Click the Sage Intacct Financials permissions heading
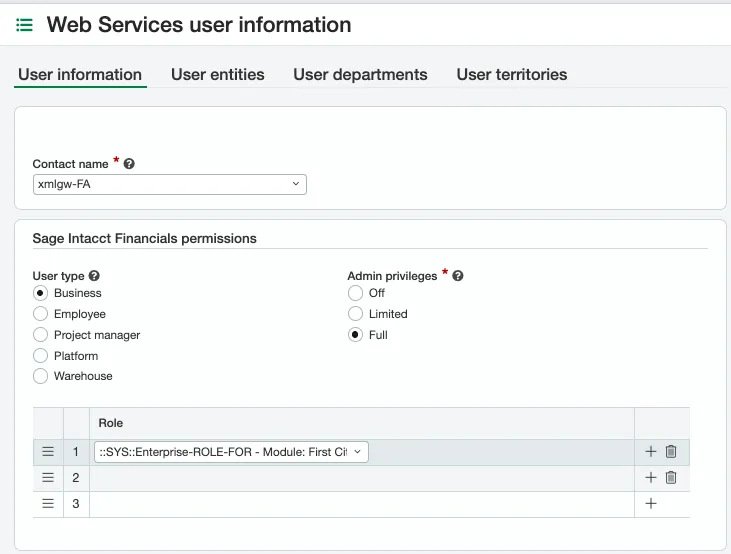The image size is (731, 554). [145, 238]
